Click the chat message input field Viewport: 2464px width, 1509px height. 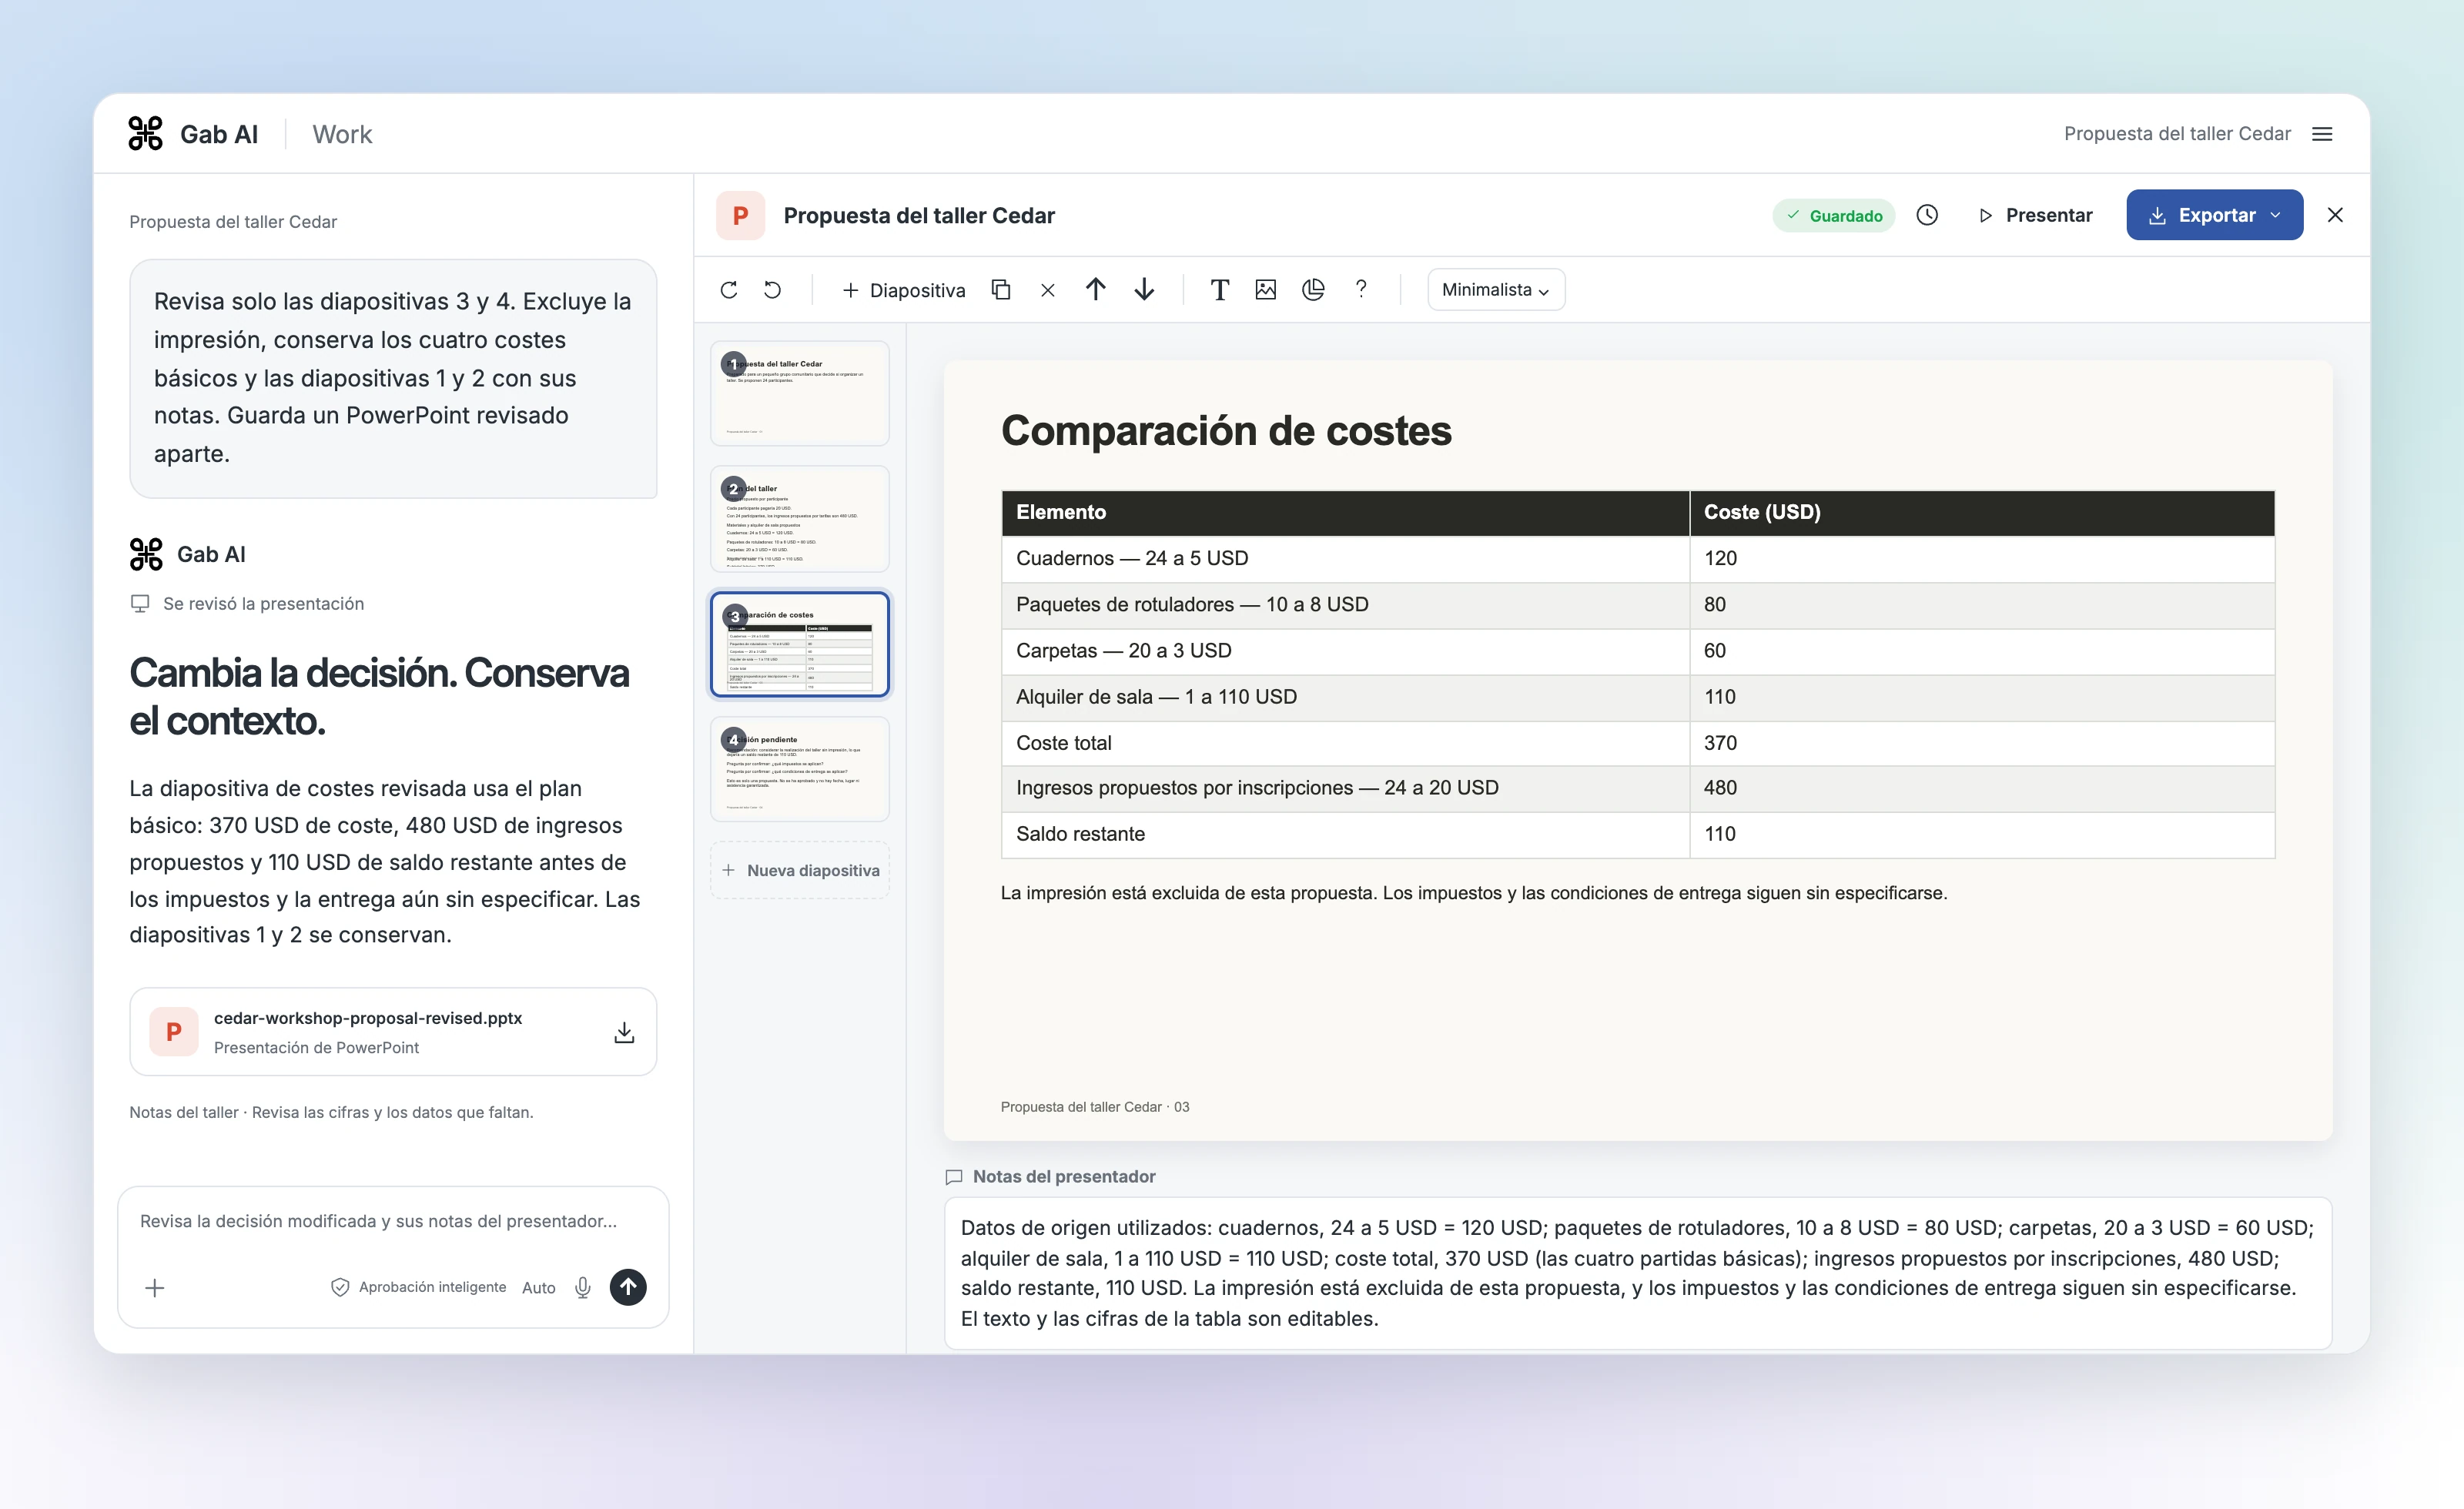click(393, 1221)
